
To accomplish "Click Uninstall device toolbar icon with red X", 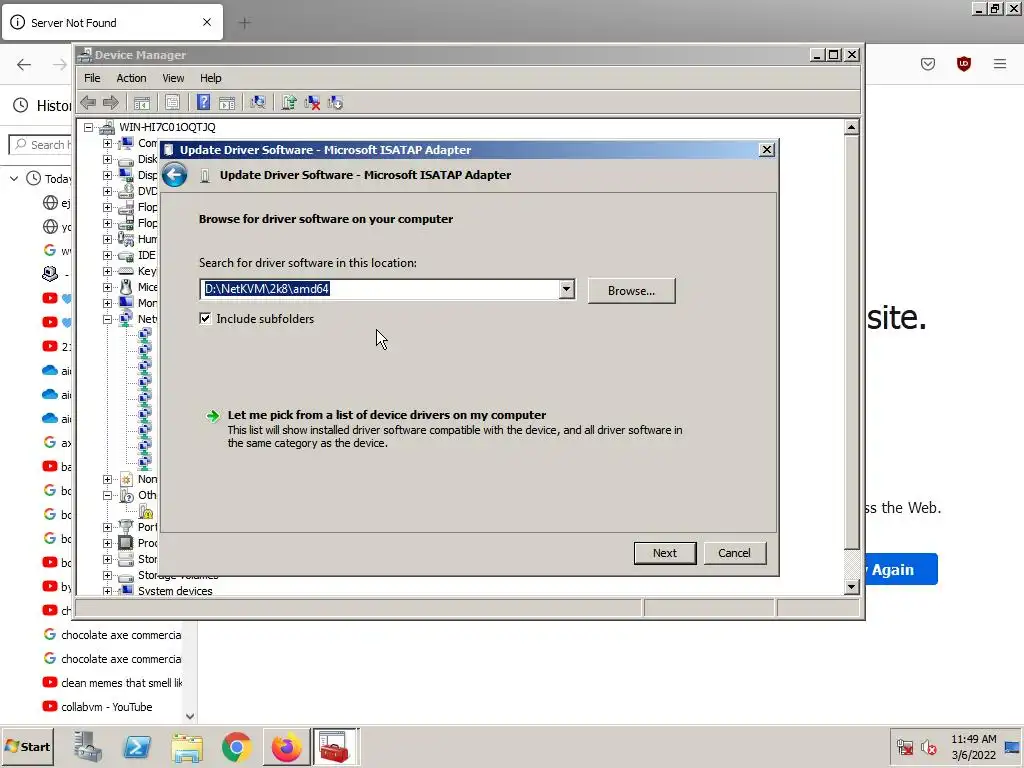I will point(312,103).
